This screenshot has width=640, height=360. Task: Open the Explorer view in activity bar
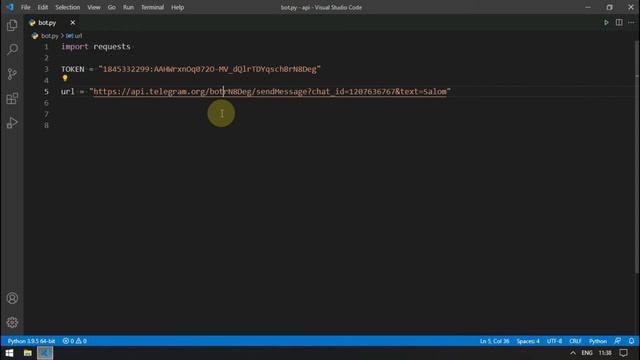[12, 25]
